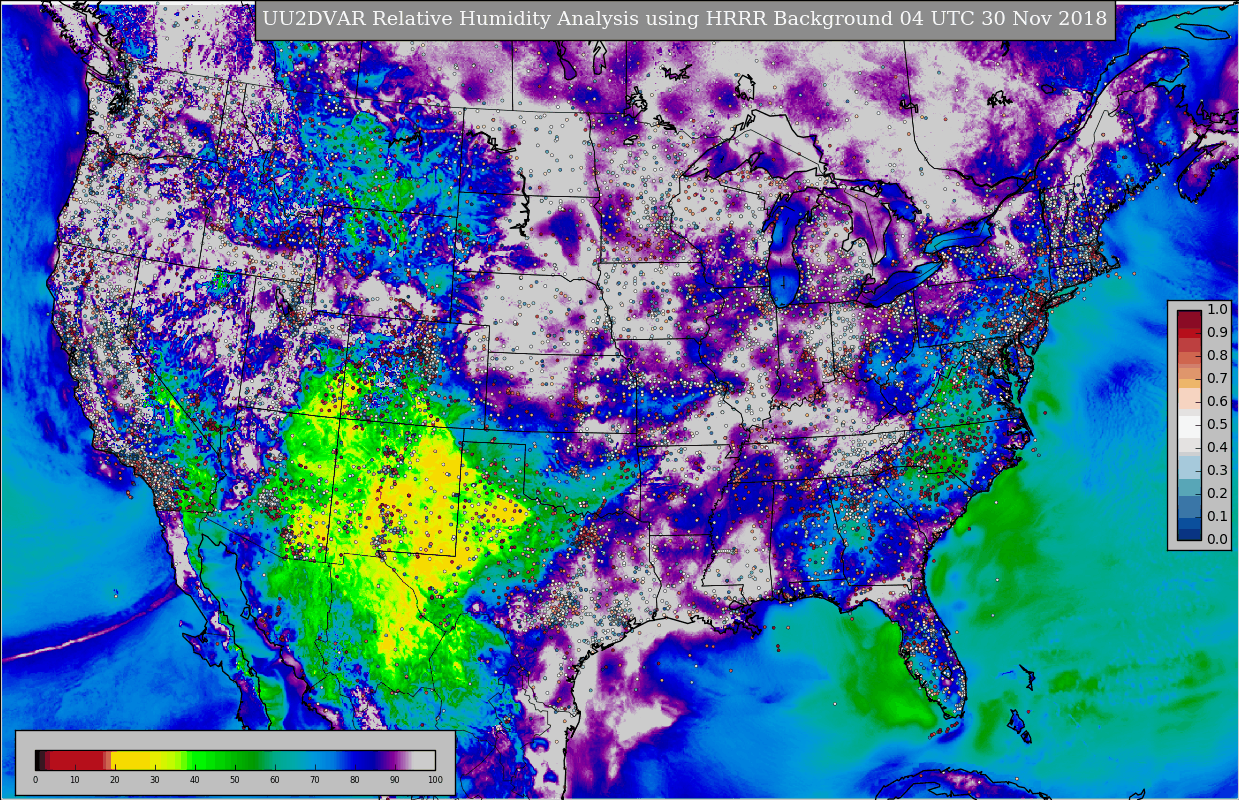Click the 0.6 label on right colorbar

coord(1217,401)
